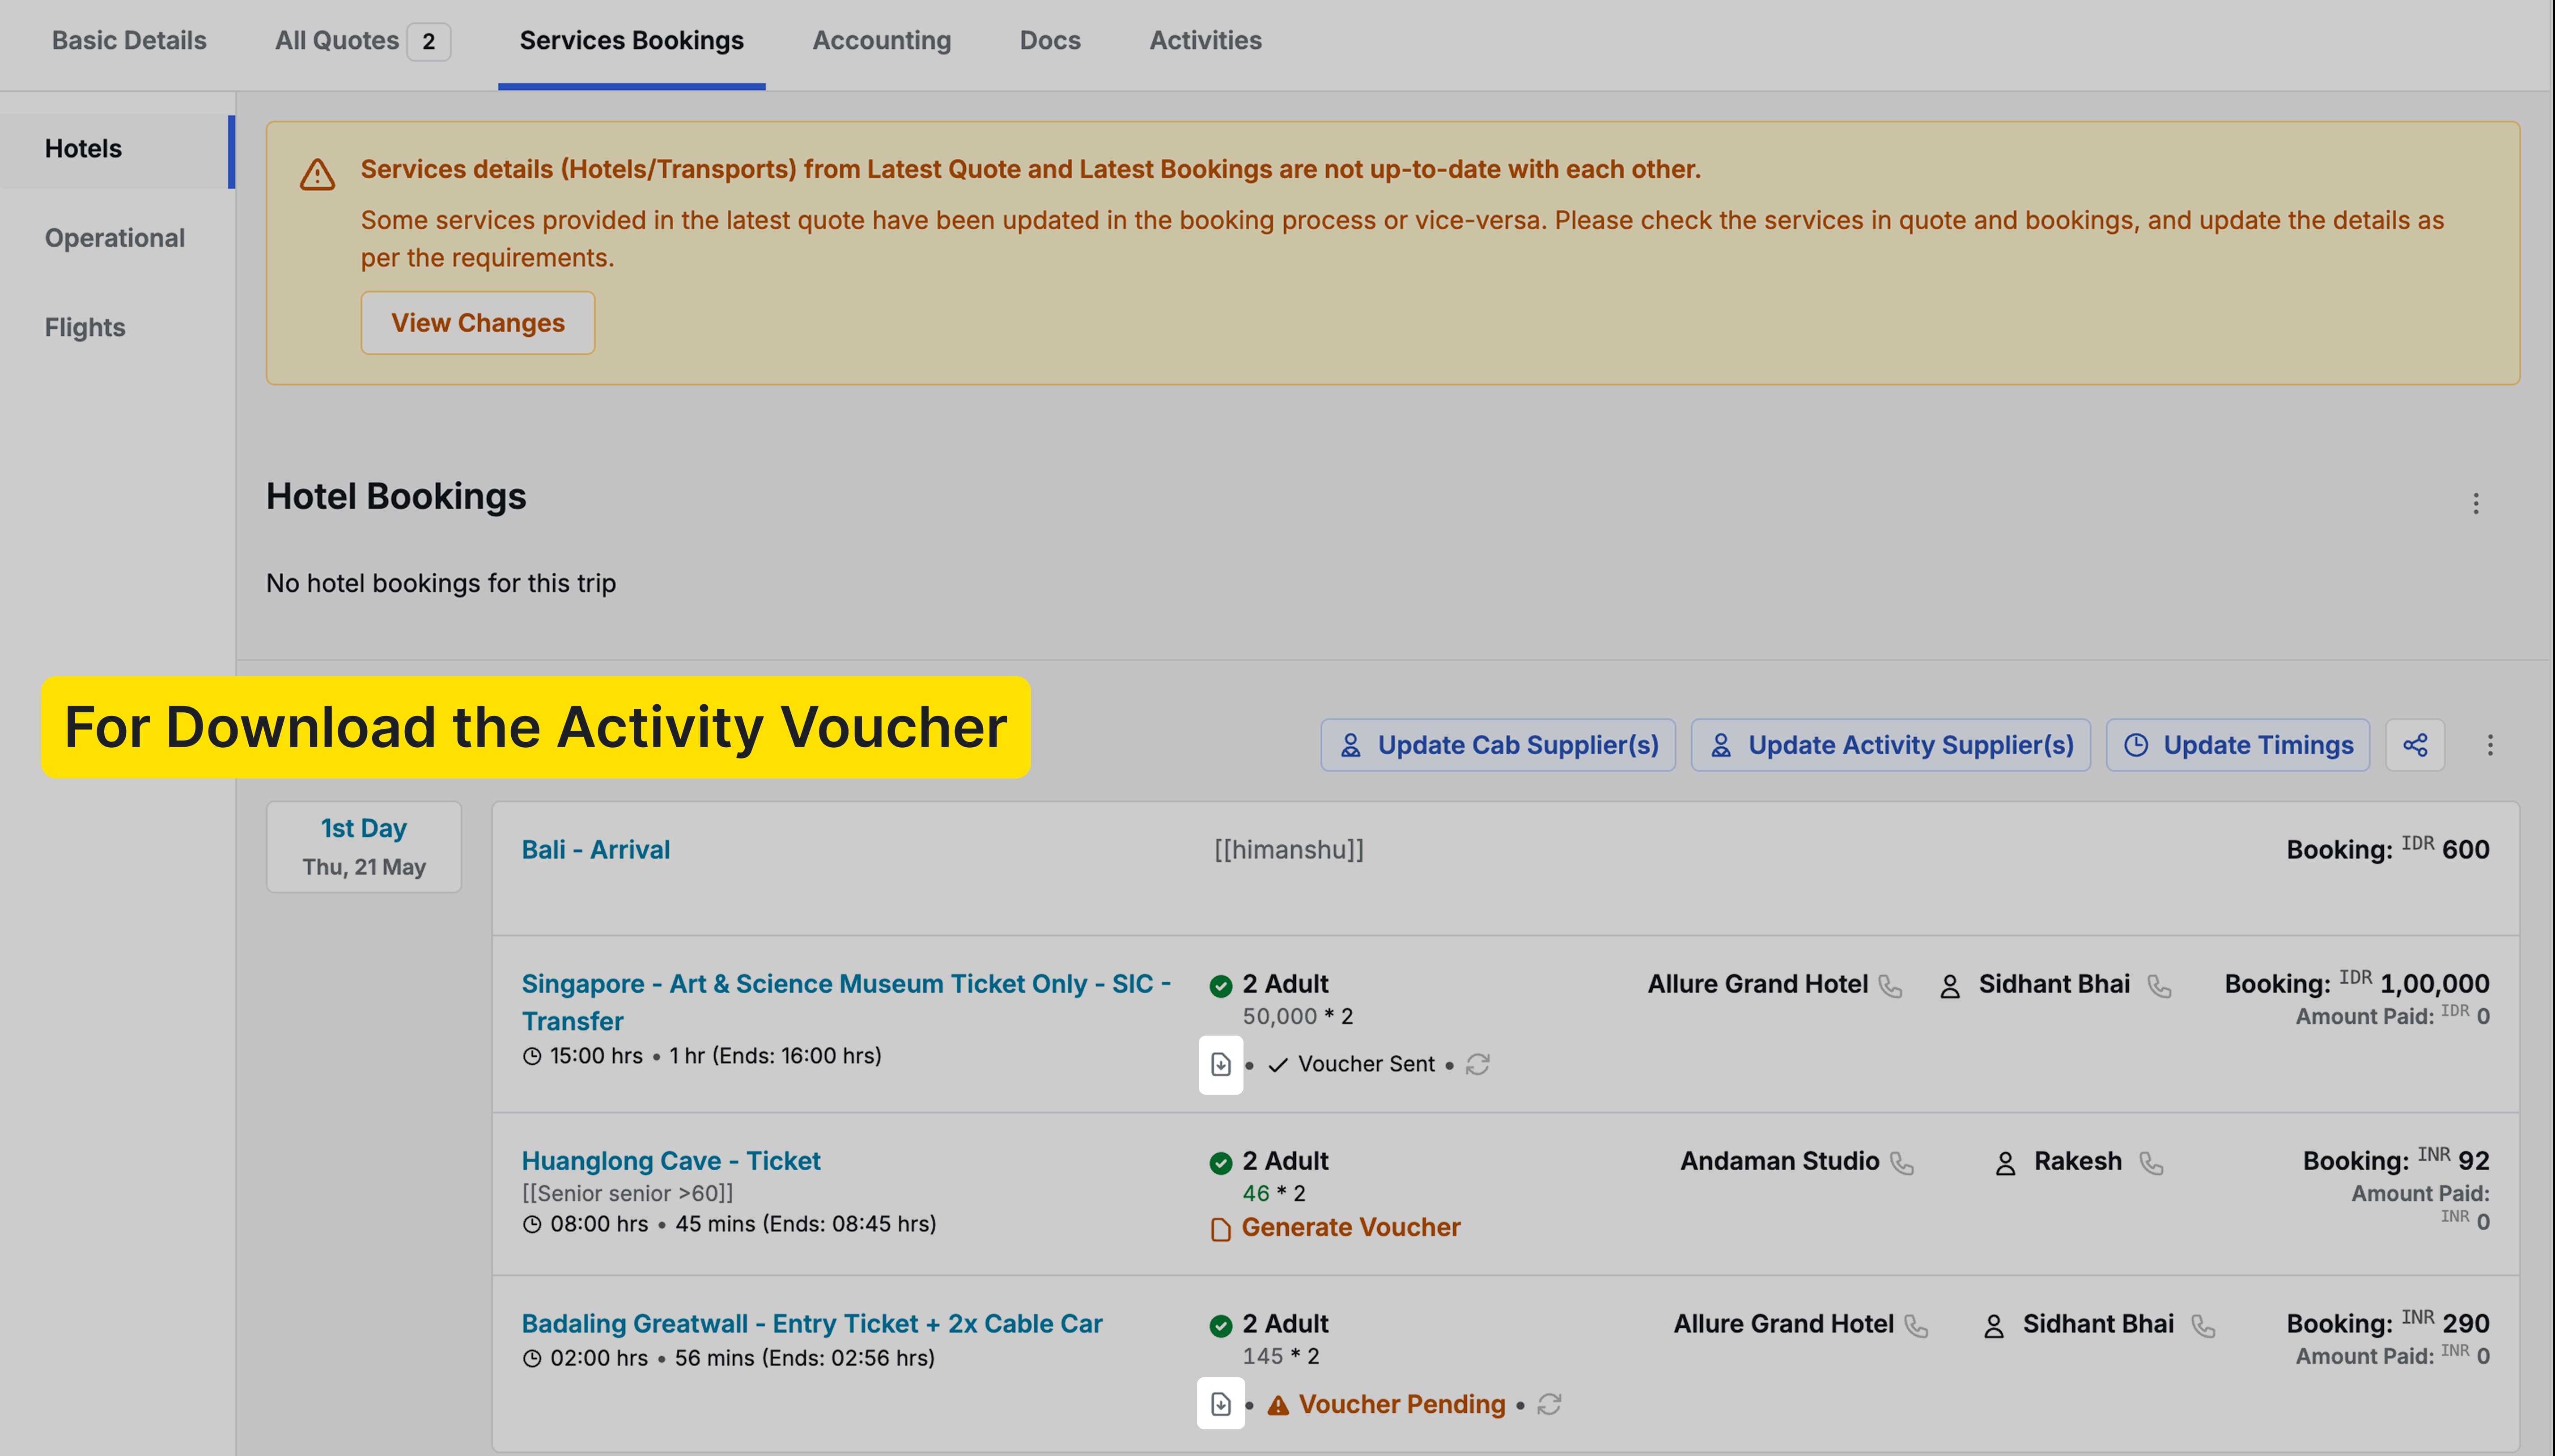
Task: Open Hotel Bookings three-dot menu
Action: (x=2476, y=503)
